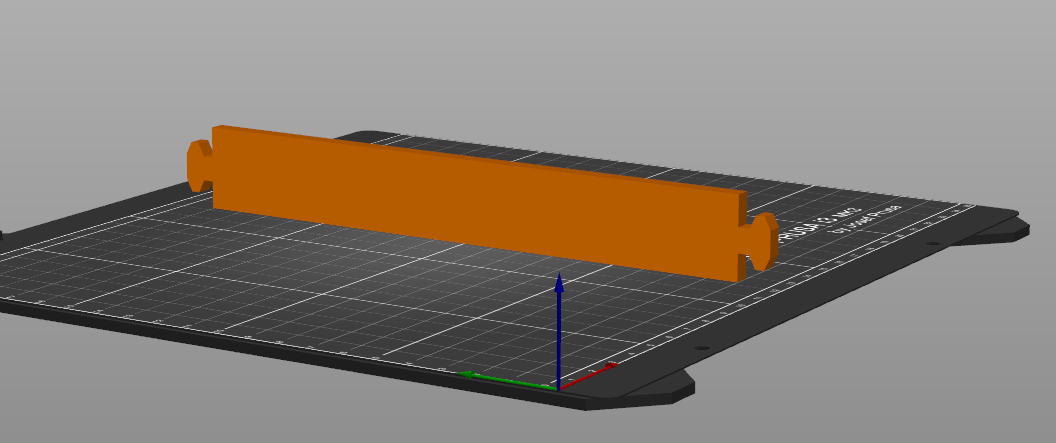Select the orange bar model on the bed

[480, 202]
